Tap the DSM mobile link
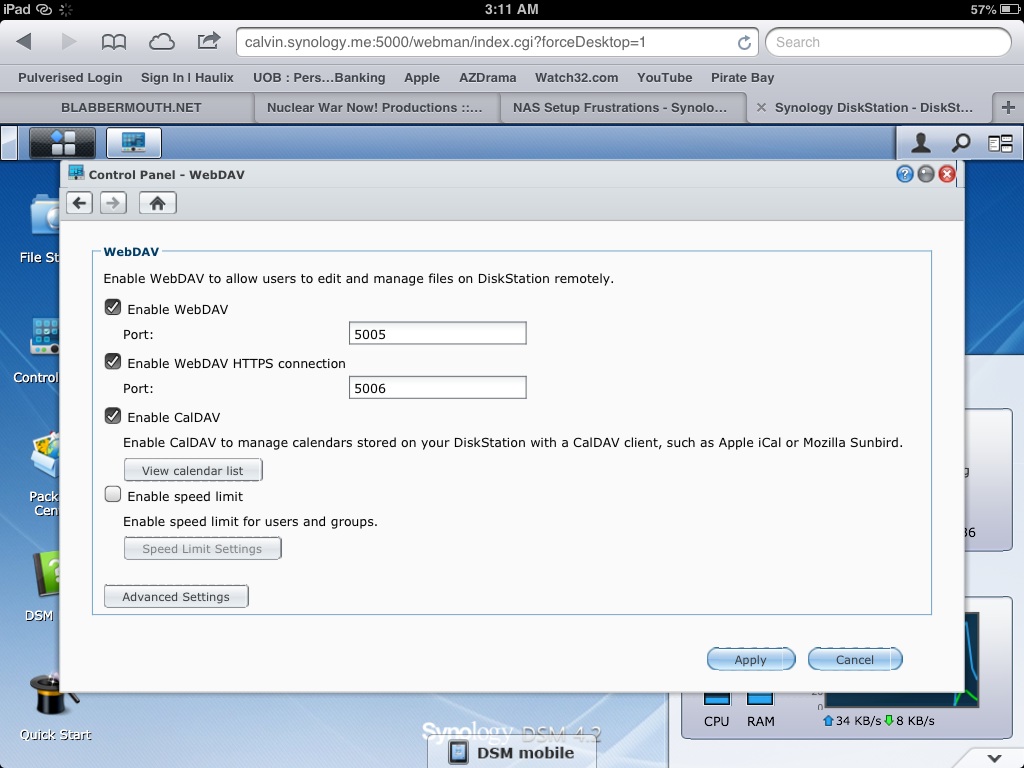This screenshot has width=1024, height=768. 511,752
